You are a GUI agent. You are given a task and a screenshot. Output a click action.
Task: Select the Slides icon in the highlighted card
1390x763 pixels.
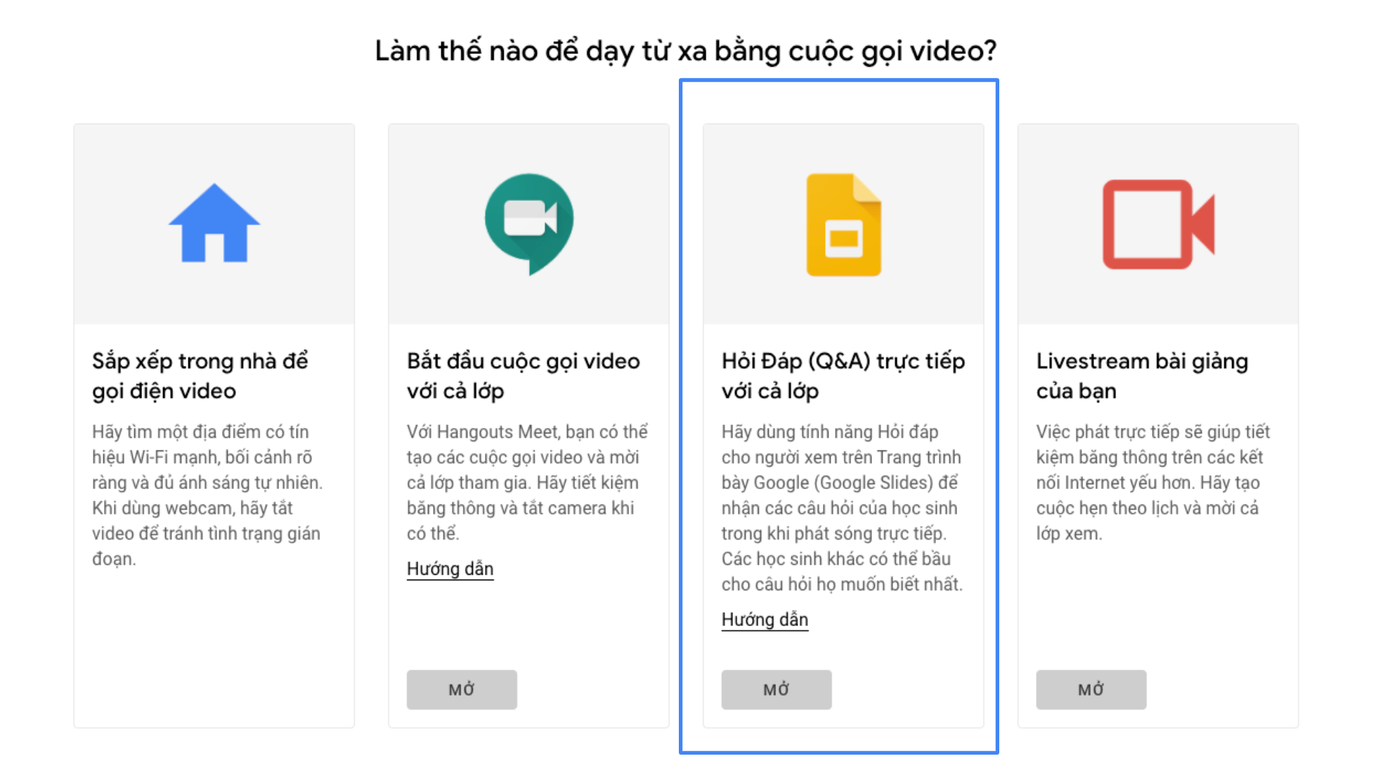coord(842,222)
